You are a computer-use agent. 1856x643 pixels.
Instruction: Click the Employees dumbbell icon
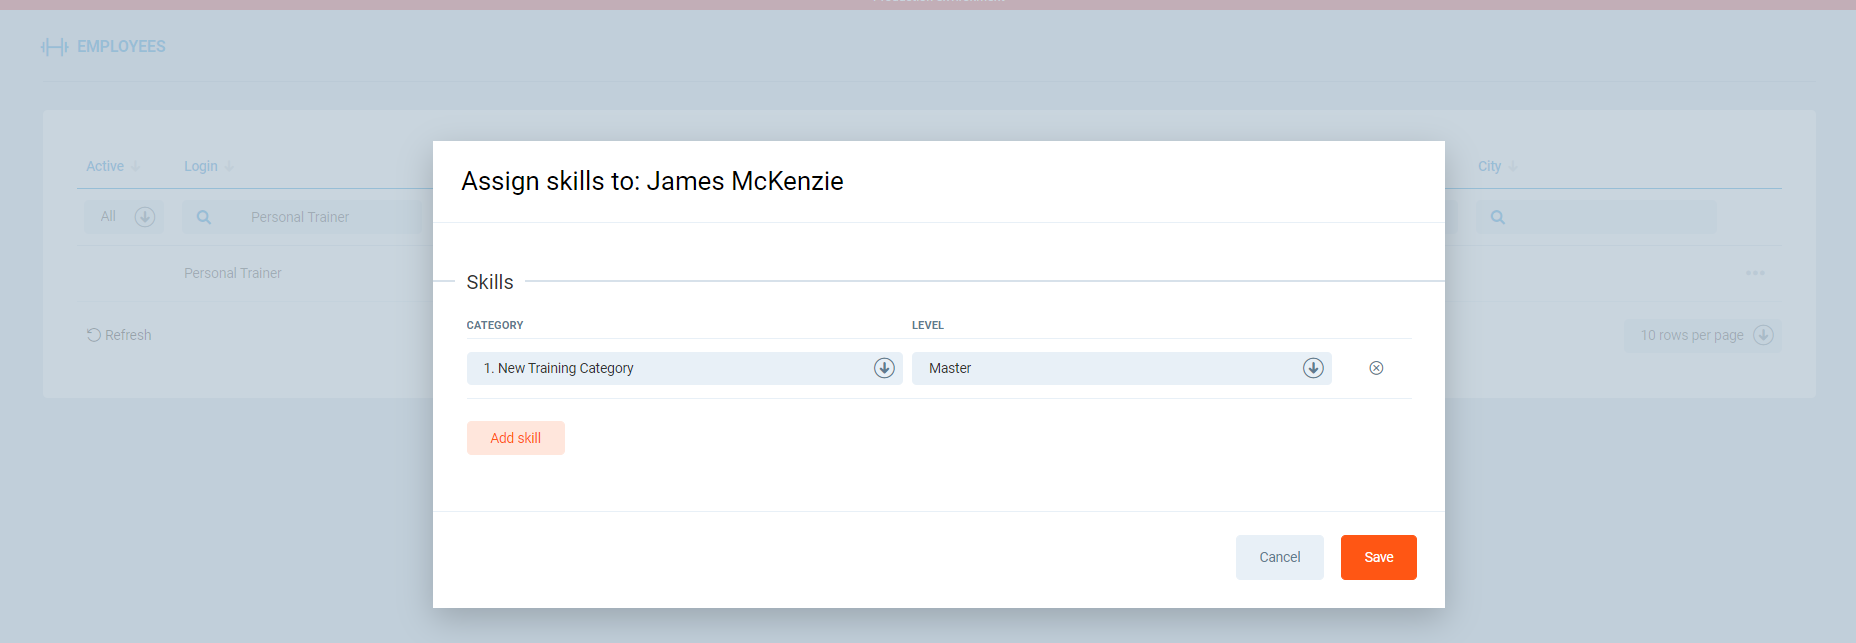(x=54, y=47)
